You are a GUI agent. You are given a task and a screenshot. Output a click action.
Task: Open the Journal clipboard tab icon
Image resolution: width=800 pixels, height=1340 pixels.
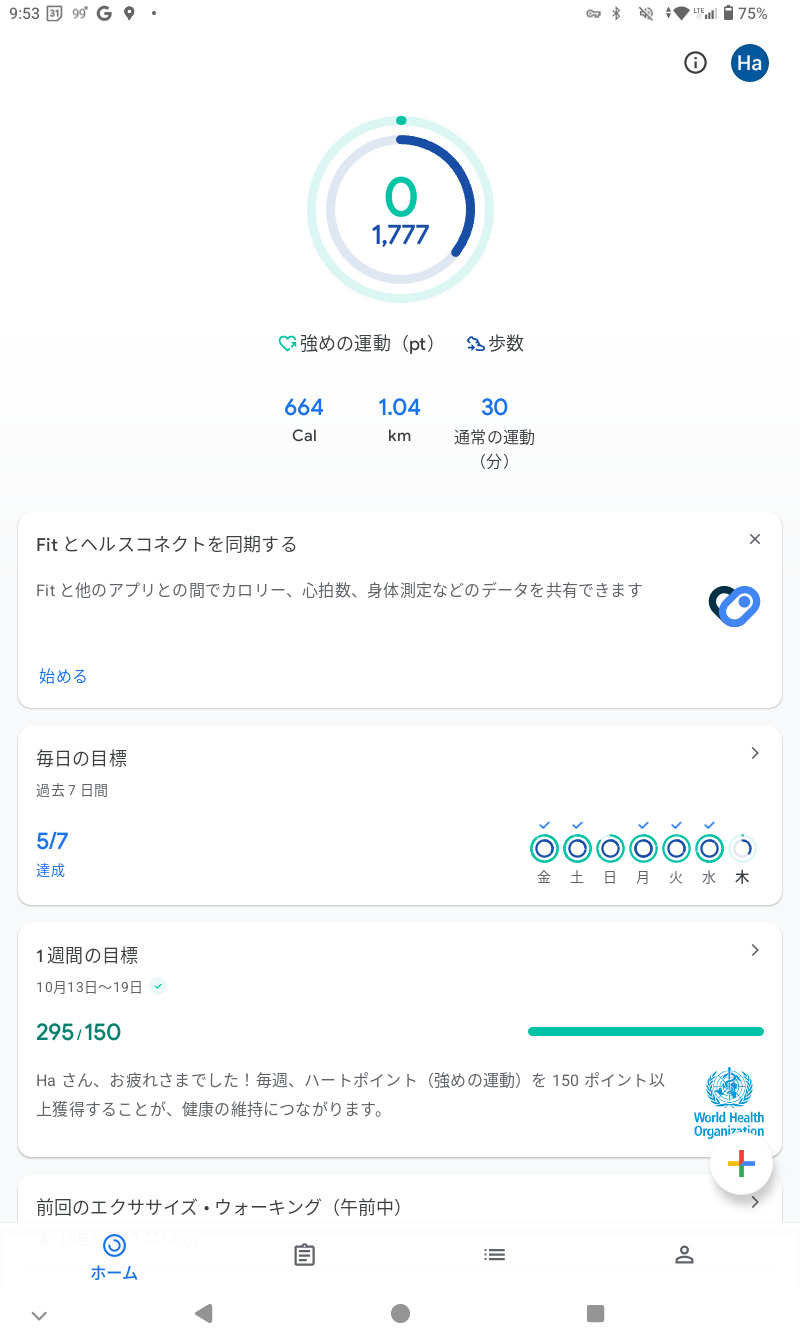pos(305,1255)
